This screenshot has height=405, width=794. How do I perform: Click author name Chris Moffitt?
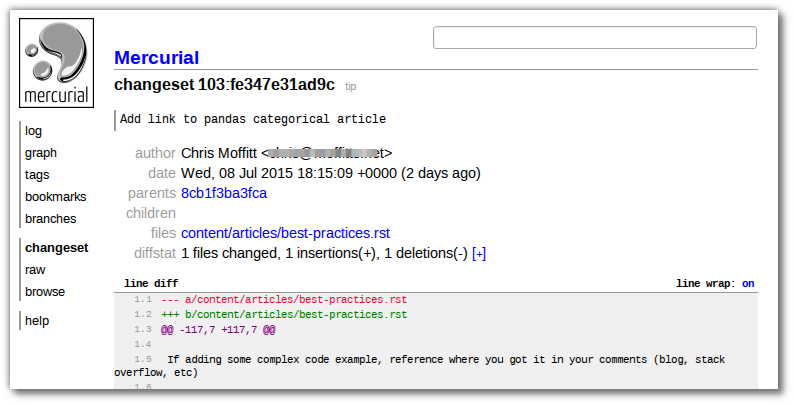click(x=219, y=153)
